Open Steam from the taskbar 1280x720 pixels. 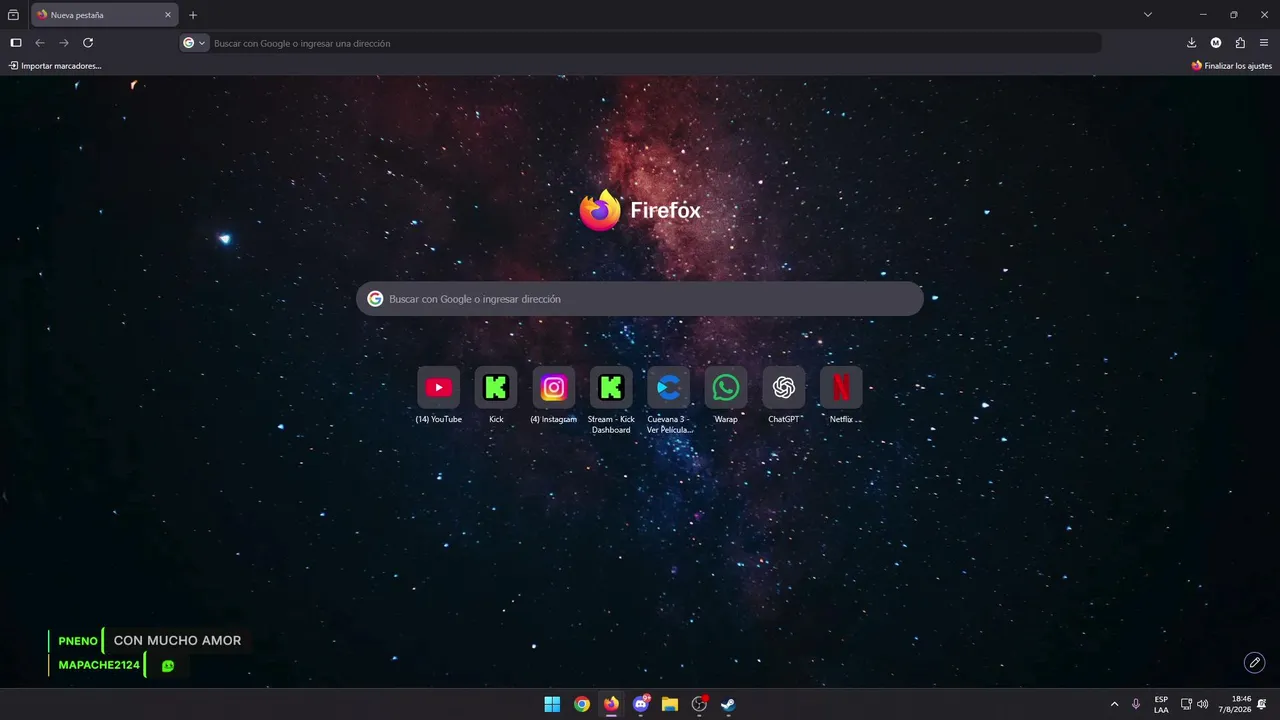tap(729, 704)
